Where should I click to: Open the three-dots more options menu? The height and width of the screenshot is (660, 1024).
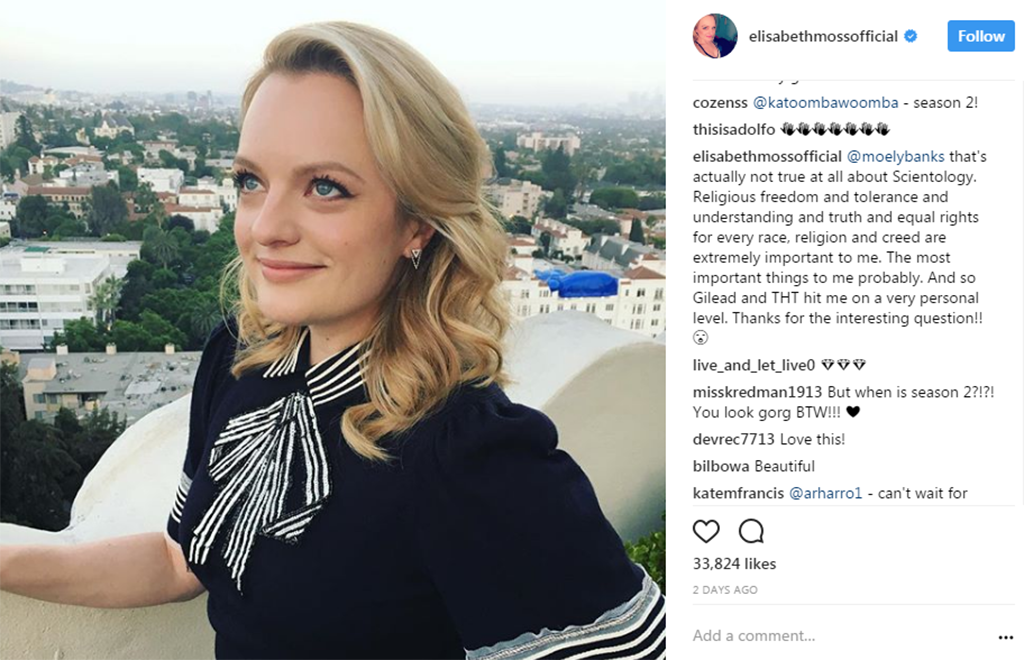pos(1006,637)
